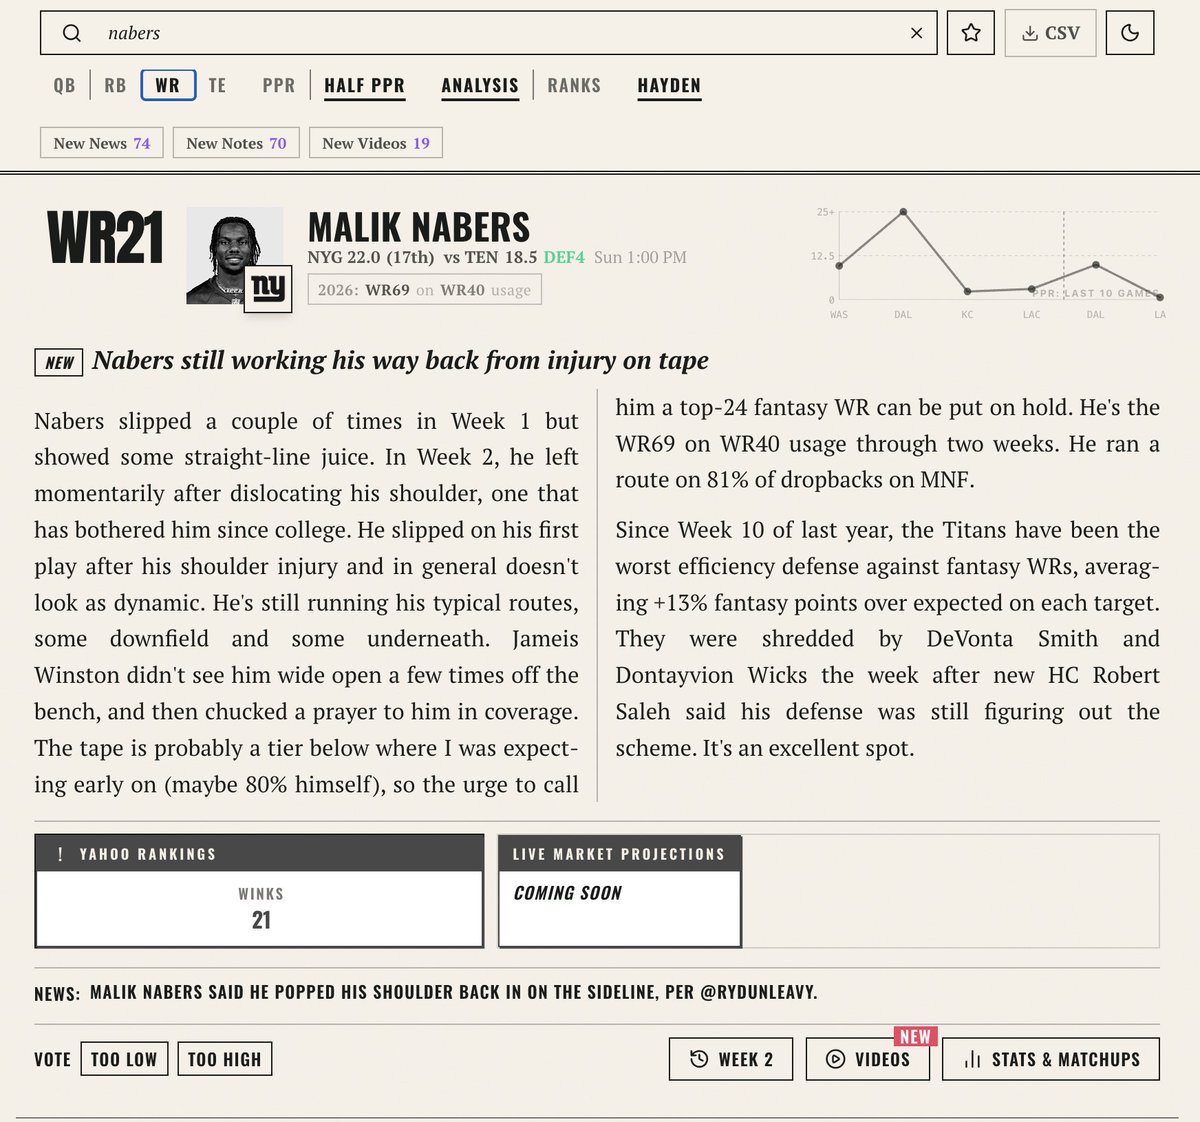Click the red NEW tag above Videos
The width and height of the screenshot is (1200, 1122).
pyautogui.click(x=915, y=1036)
